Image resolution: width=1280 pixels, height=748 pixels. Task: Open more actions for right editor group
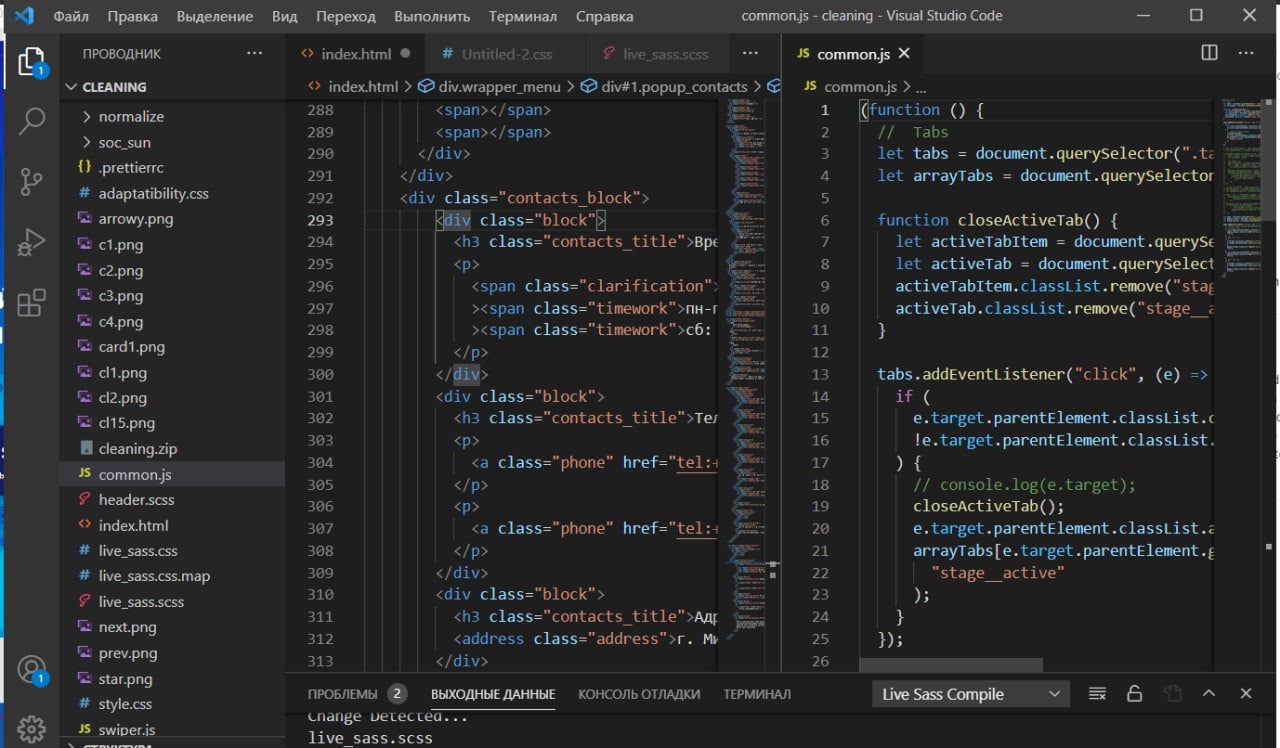click(x=1246, y=53)
